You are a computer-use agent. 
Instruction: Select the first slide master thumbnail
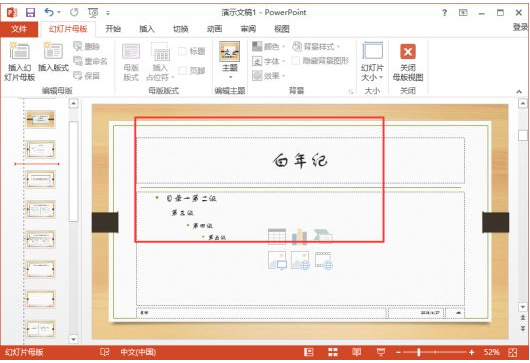pos(41,119)
